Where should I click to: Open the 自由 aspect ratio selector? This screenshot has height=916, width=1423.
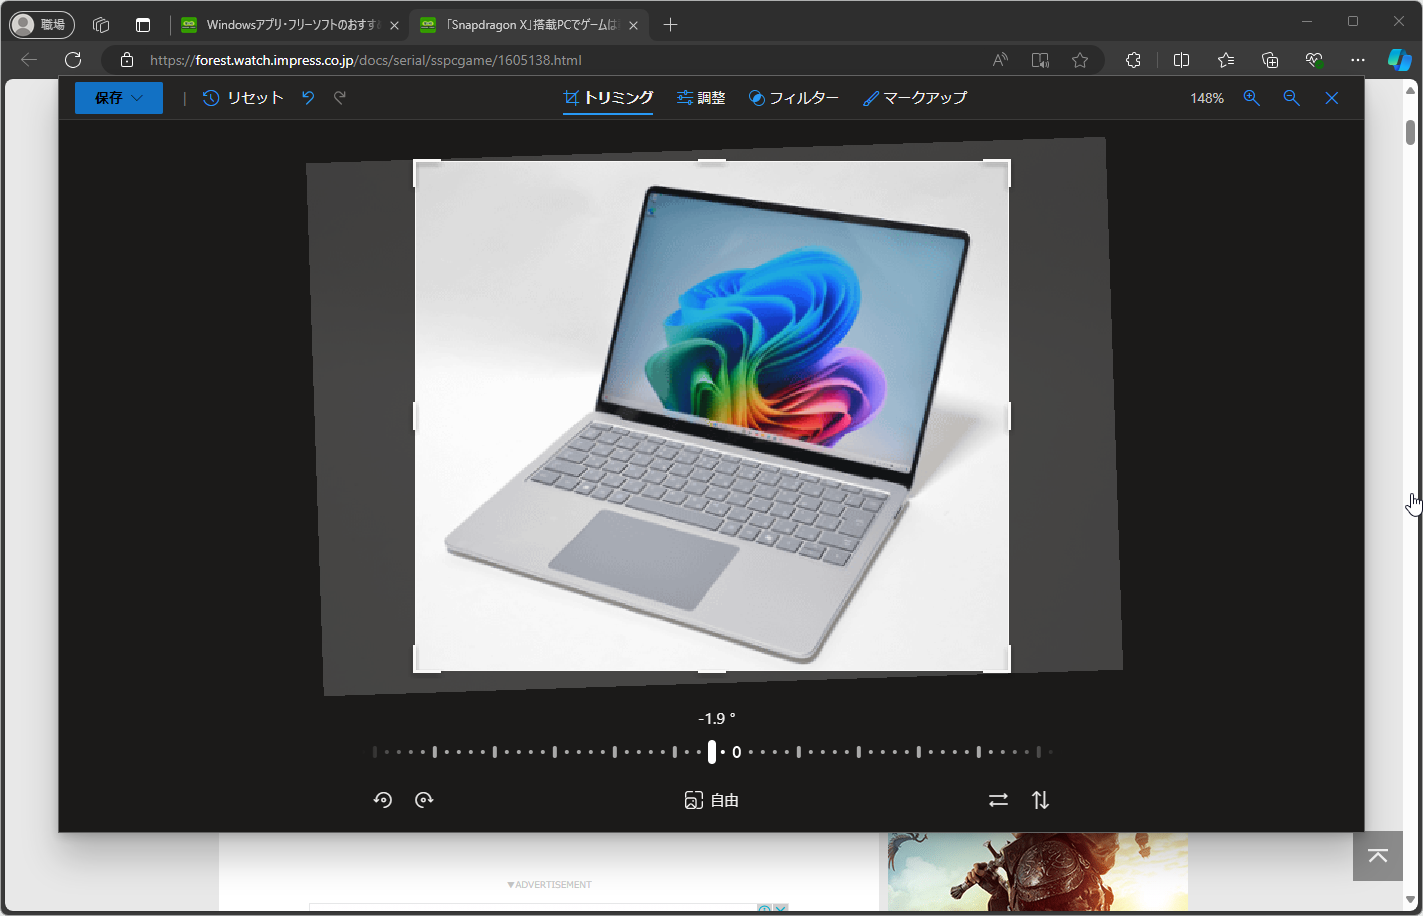pyautogui.click(x=712, y=800)
